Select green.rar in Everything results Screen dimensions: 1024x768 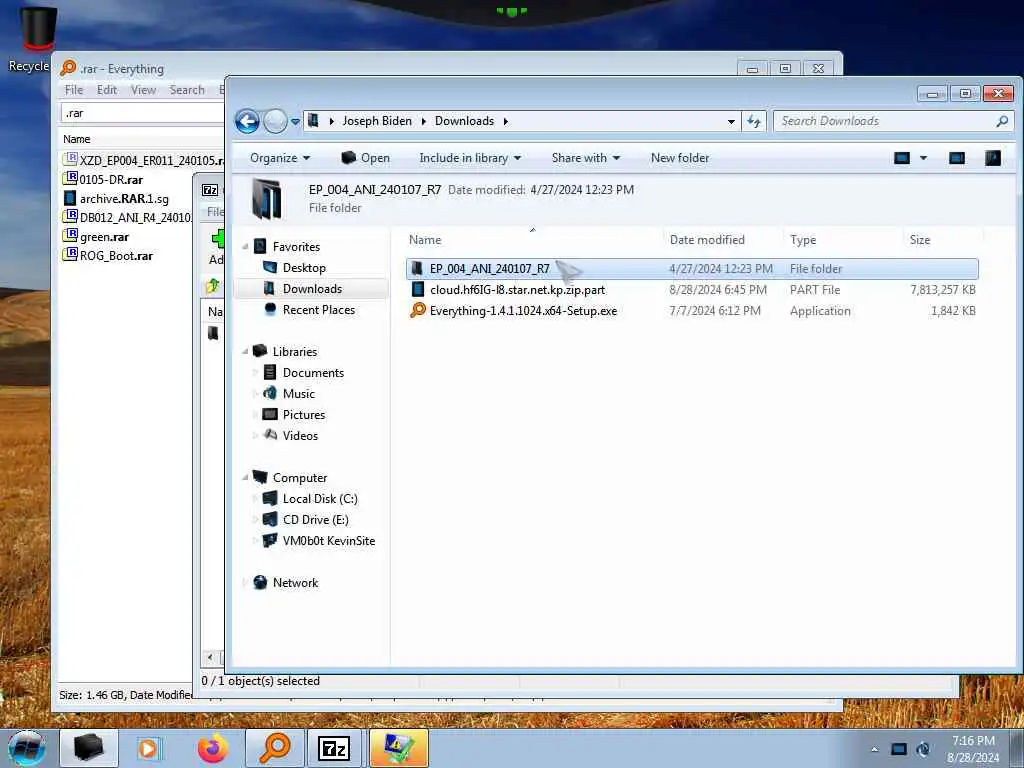[104, 237]
